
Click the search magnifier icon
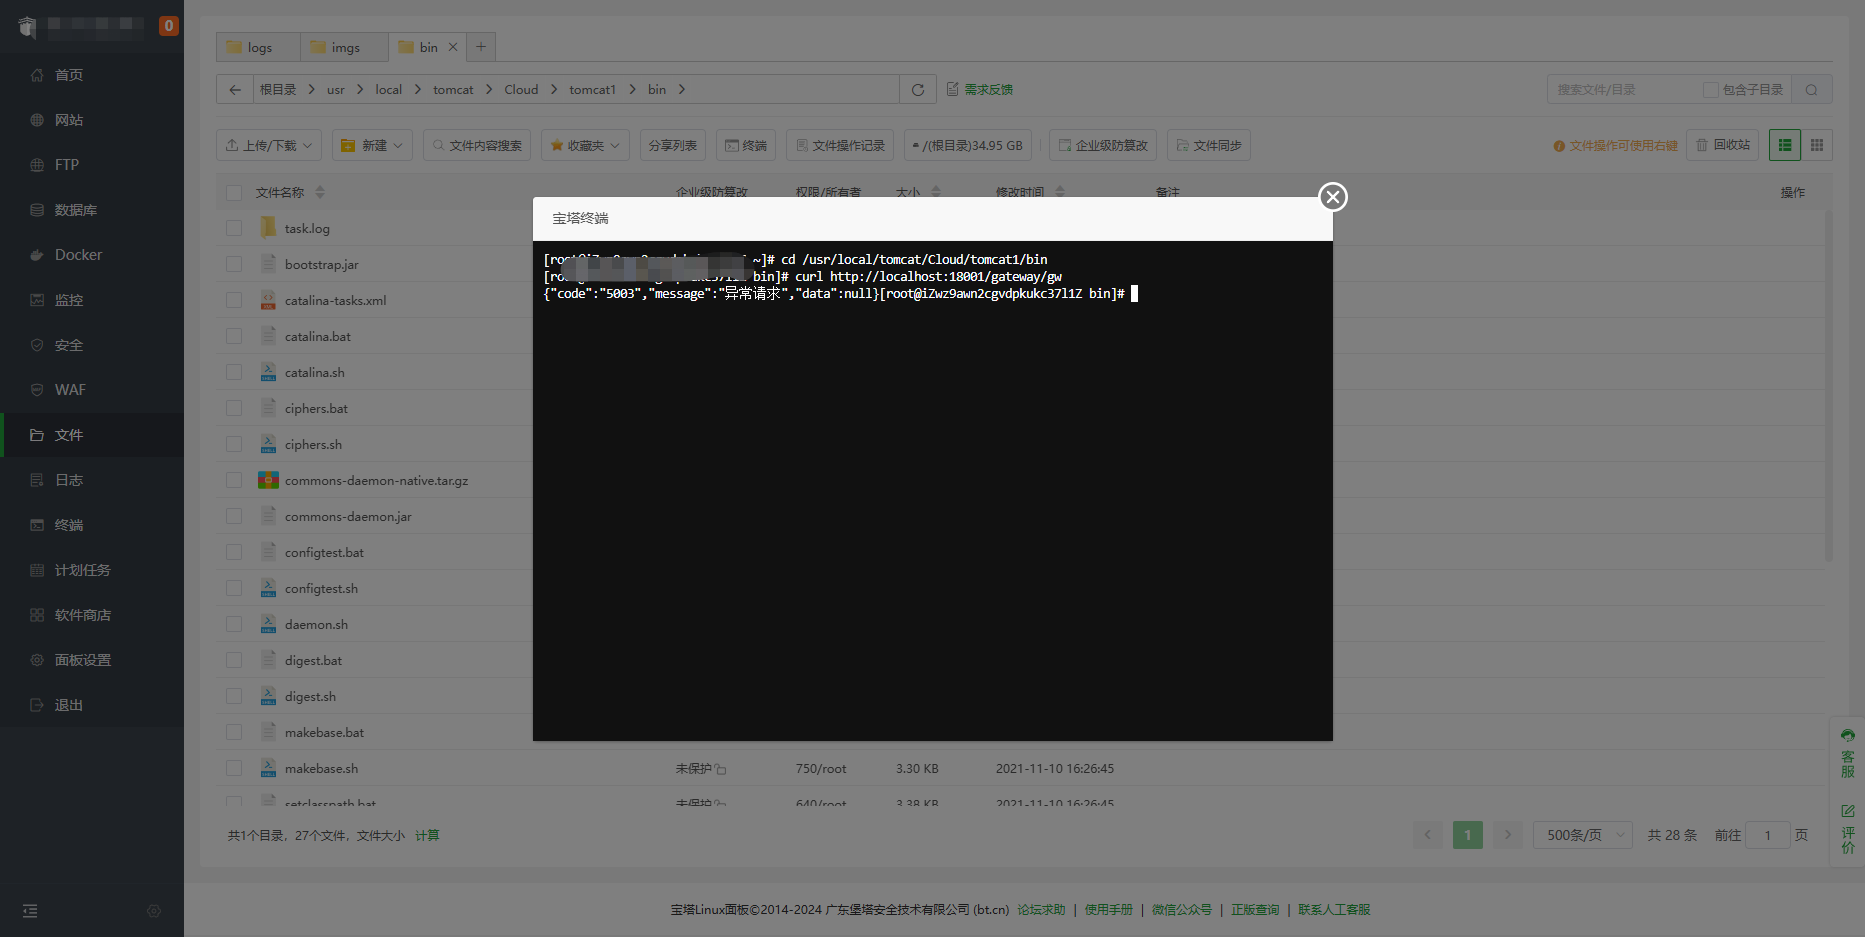(x=1811, y=90)
